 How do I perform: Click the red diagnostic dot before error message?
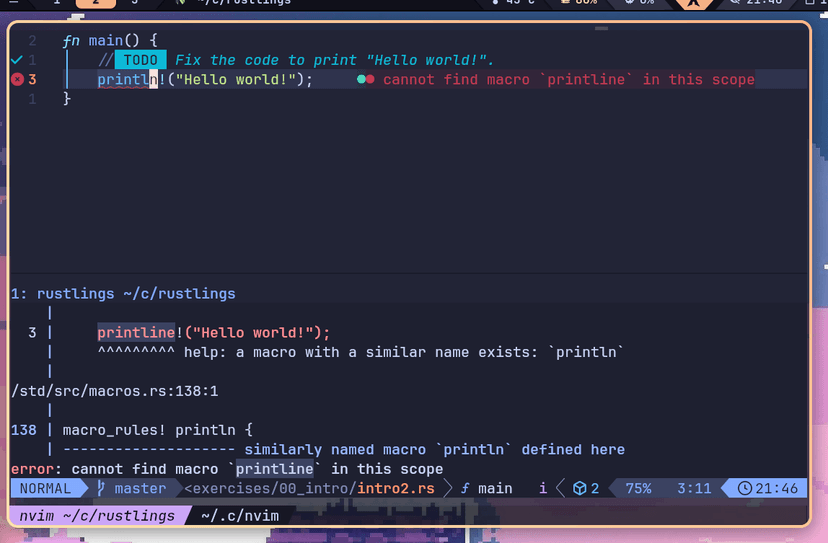pos(371,80)
